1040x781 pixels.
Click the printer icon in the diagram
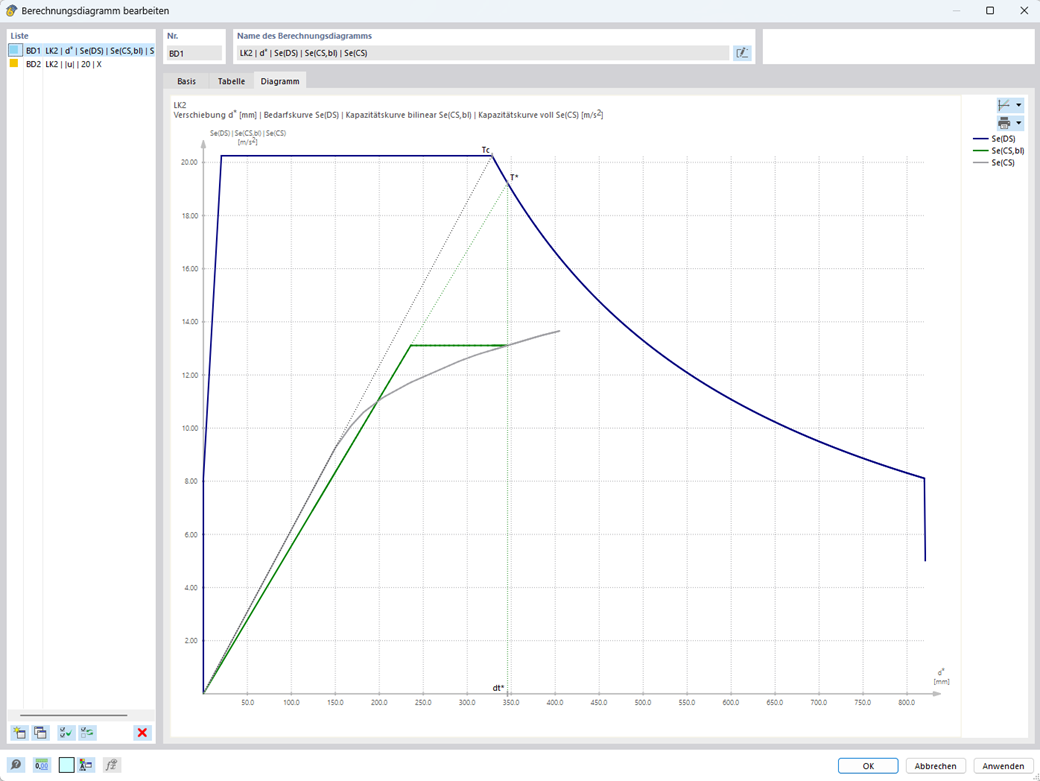click(1004, 123)
